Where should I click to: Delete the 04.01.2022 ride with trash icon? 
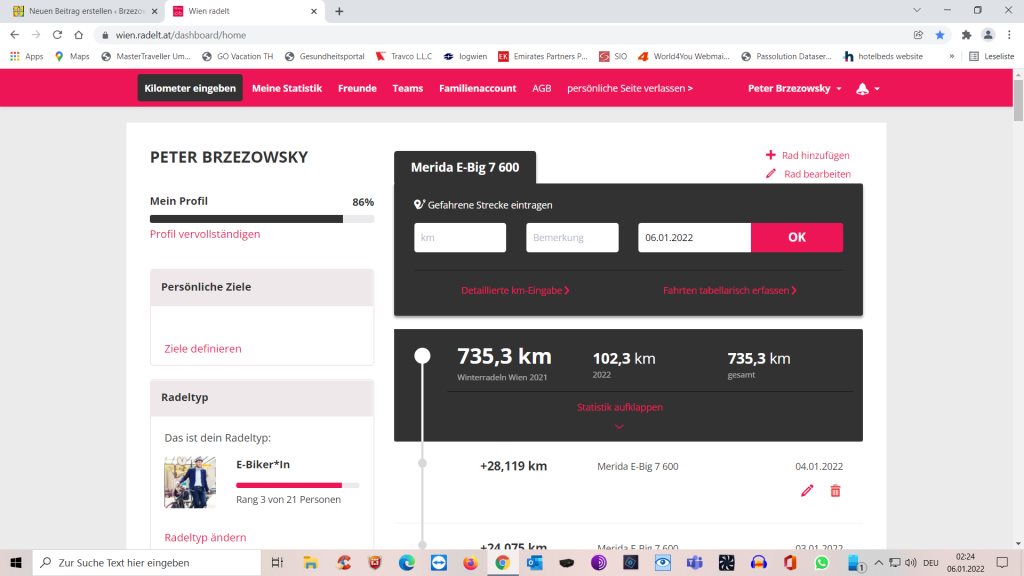click(x=835, y=490)
